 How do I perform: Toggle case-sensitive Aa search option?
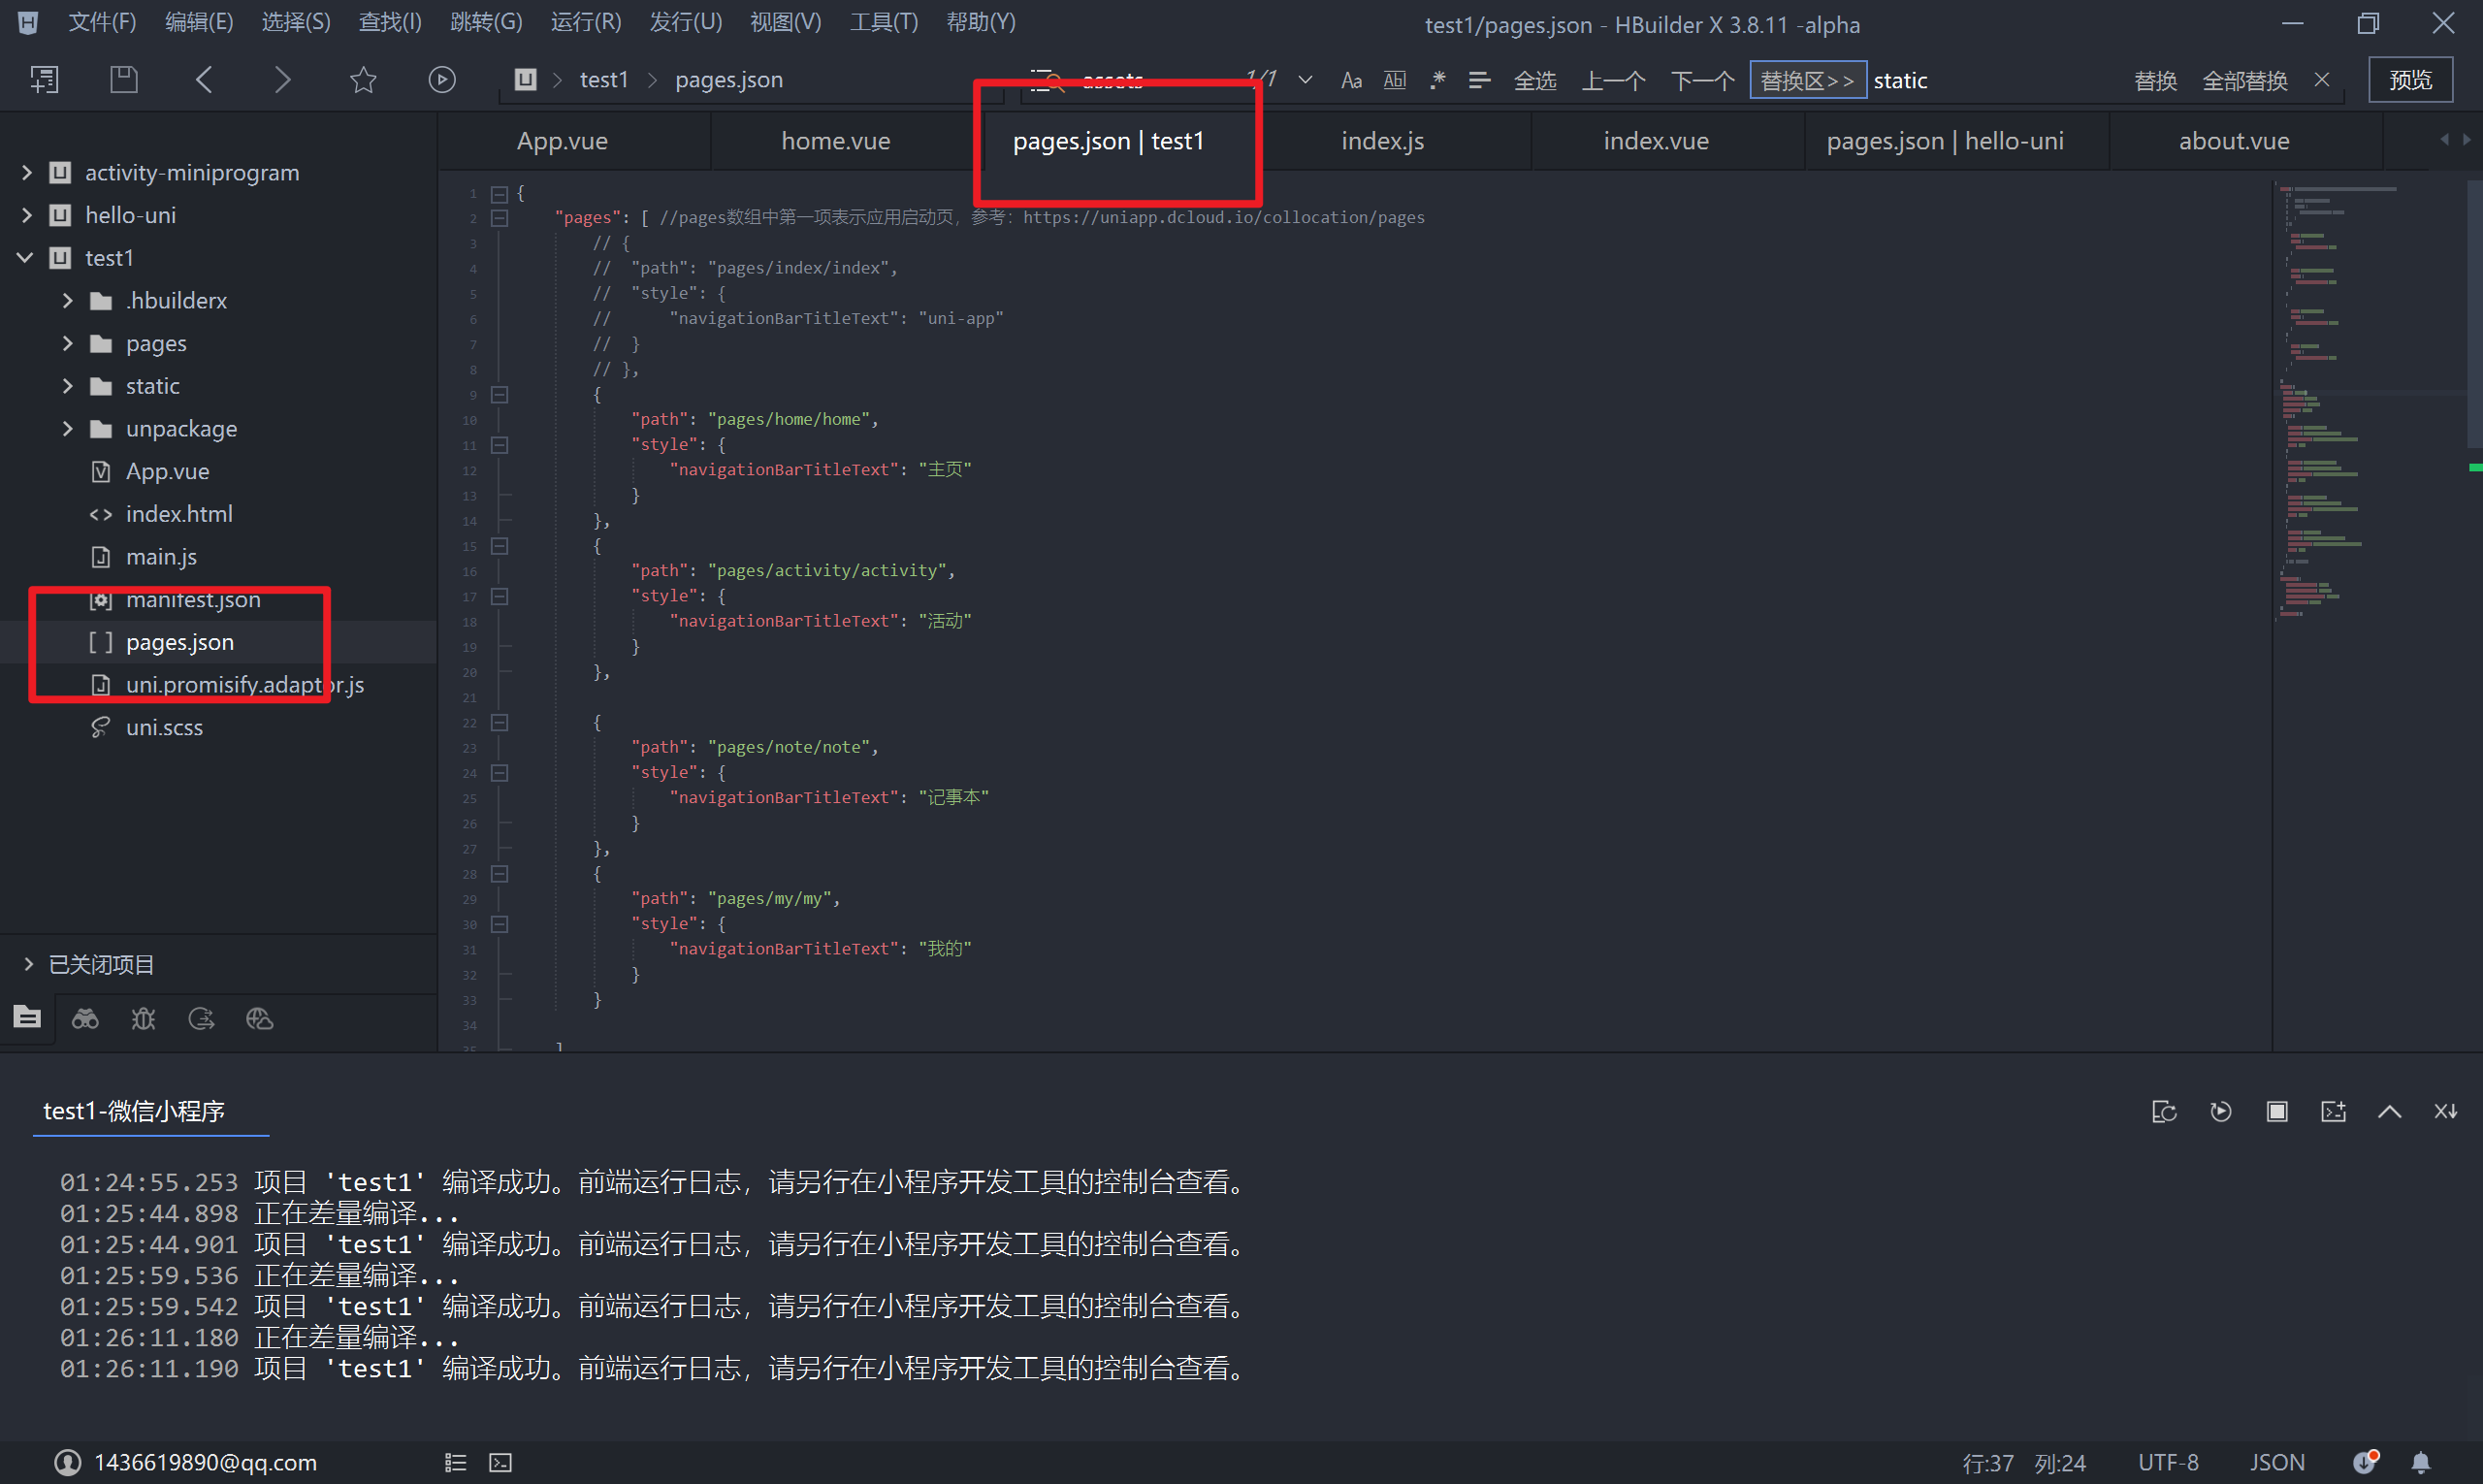pos(1351,80)
